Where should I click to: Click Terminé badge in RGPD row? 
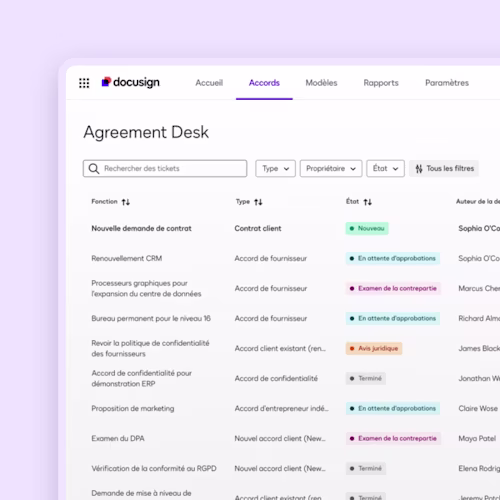366,468
